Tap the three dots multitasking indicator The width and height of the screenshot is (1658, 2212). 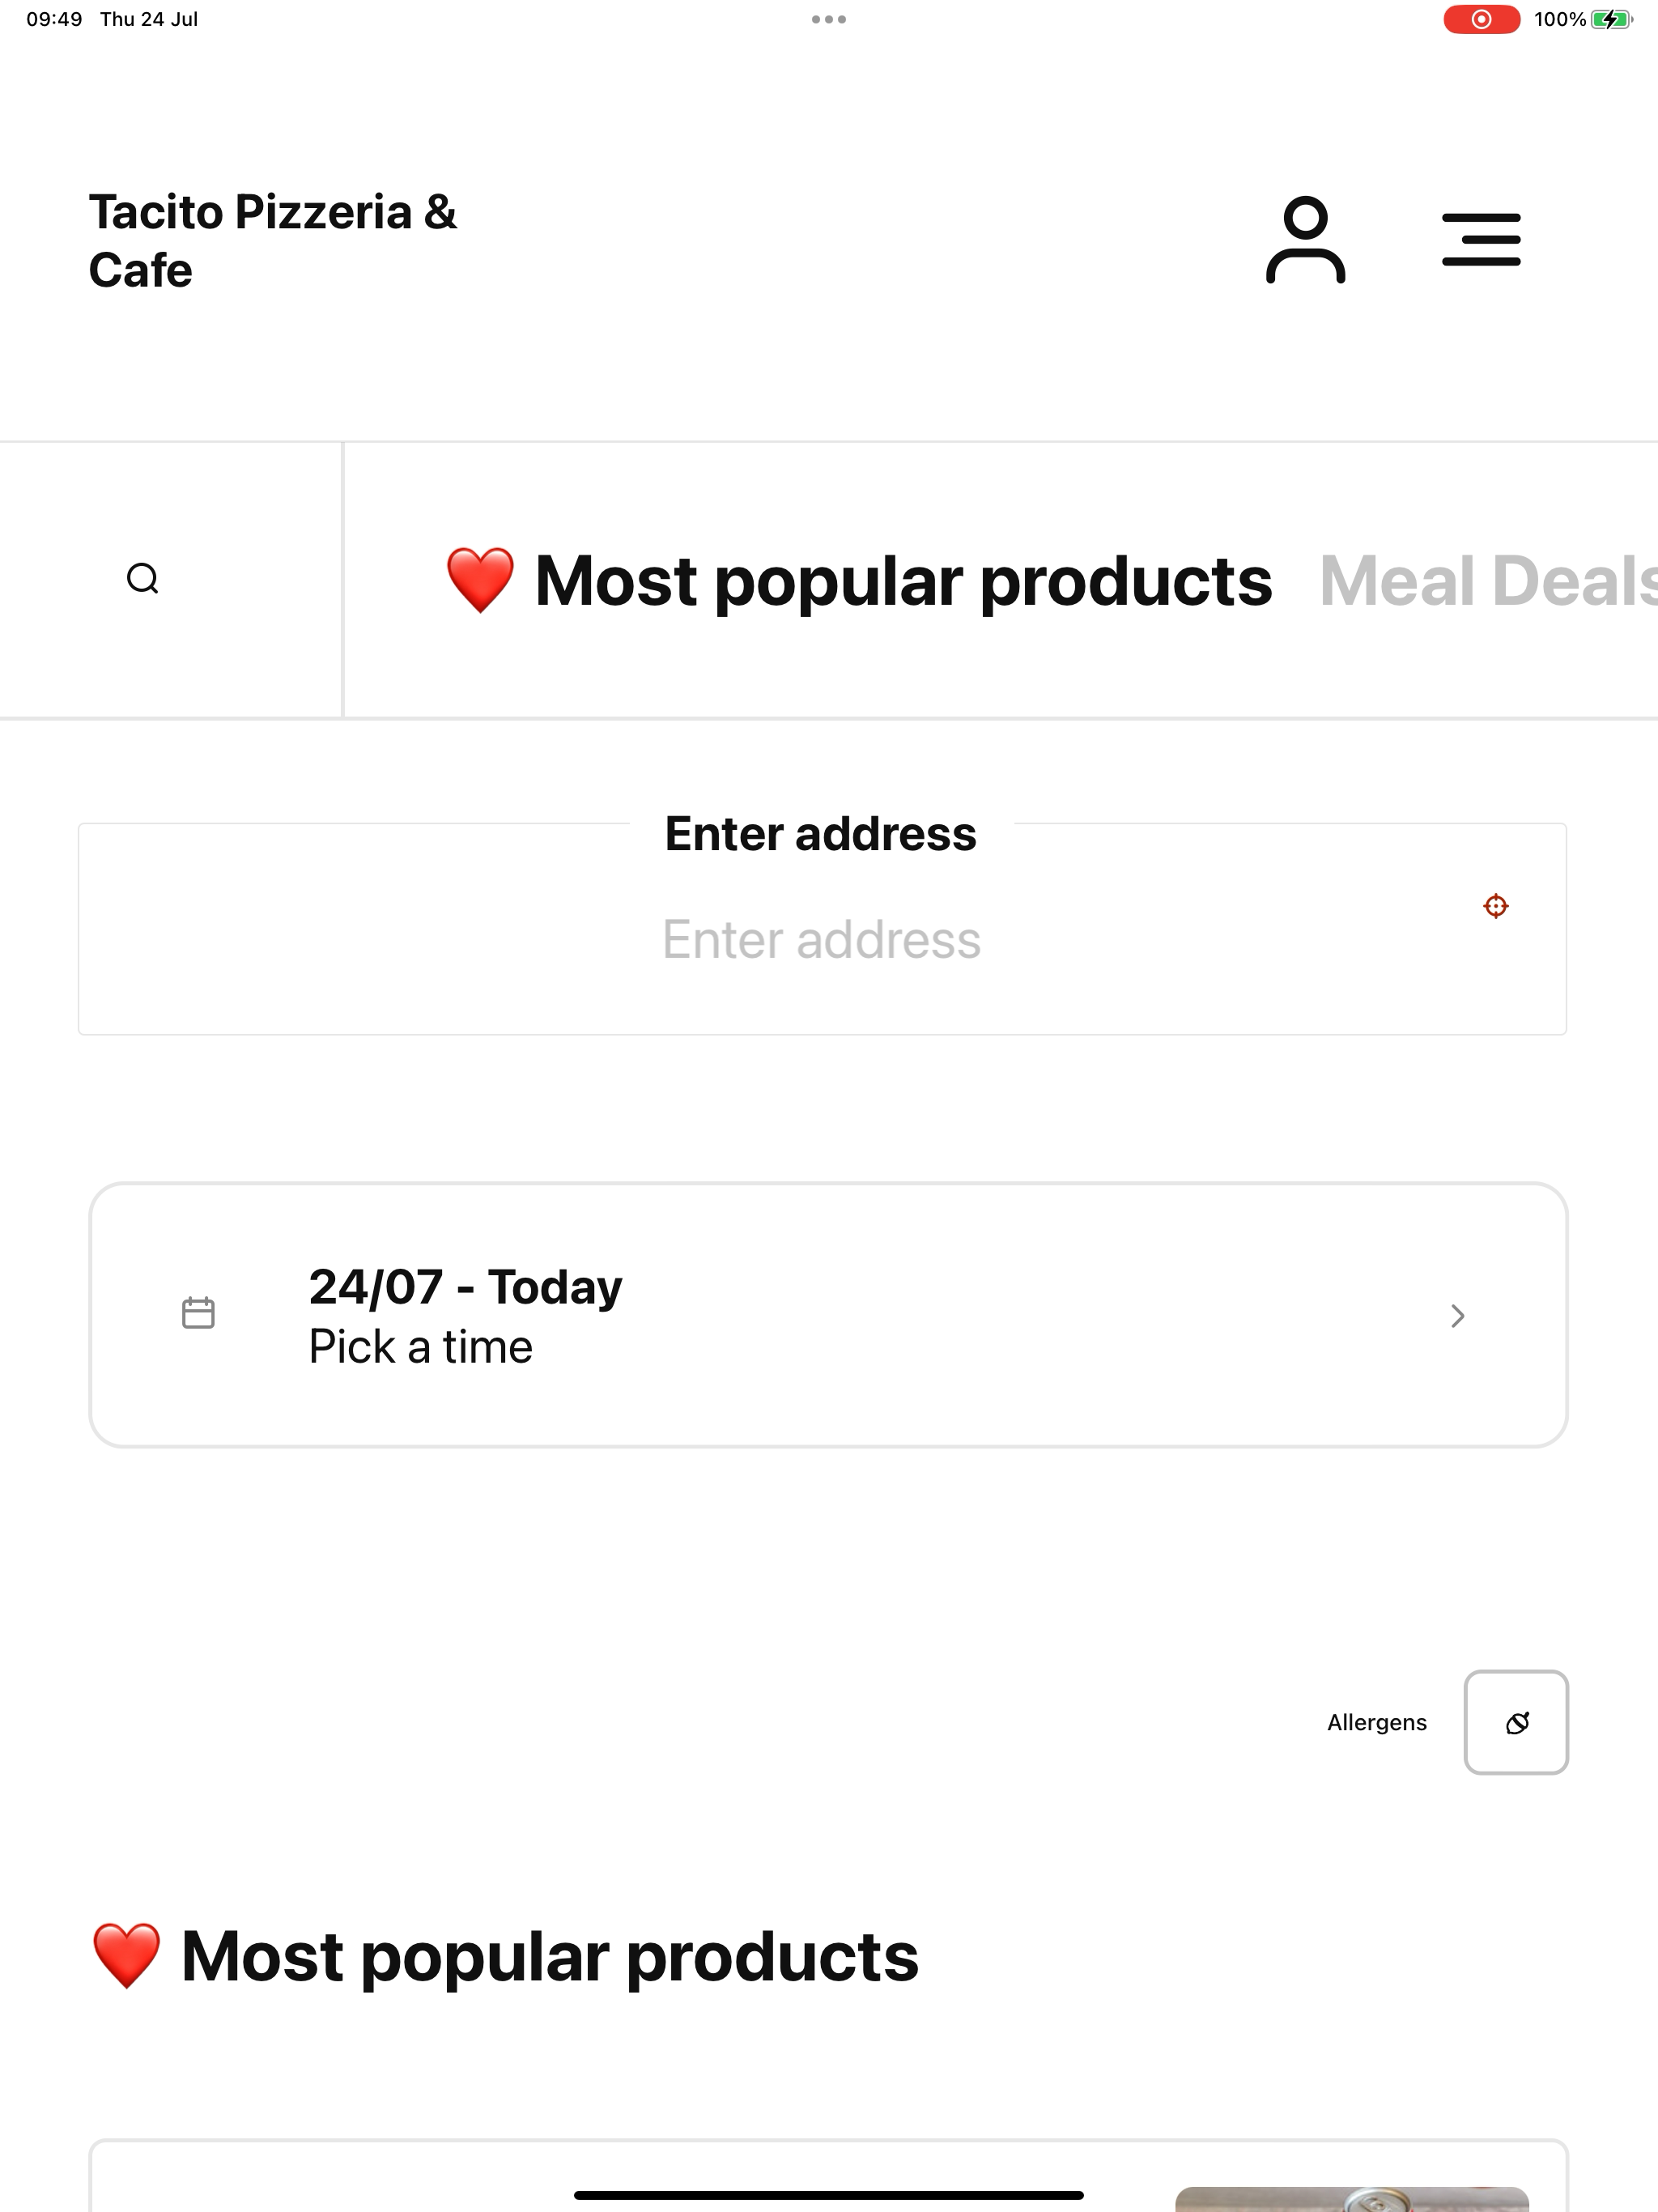[x=829, y=19]
